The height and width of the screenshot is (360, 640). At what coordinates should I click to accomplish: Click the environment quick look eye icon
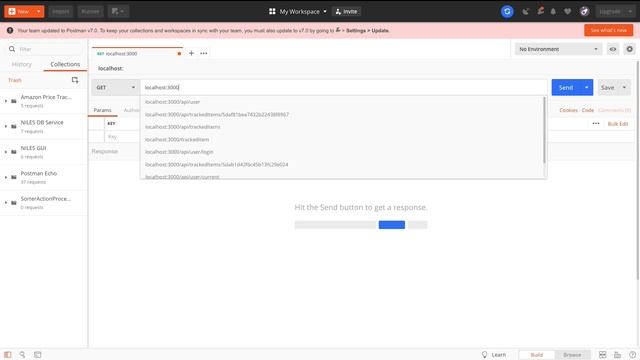pos(613,49)
